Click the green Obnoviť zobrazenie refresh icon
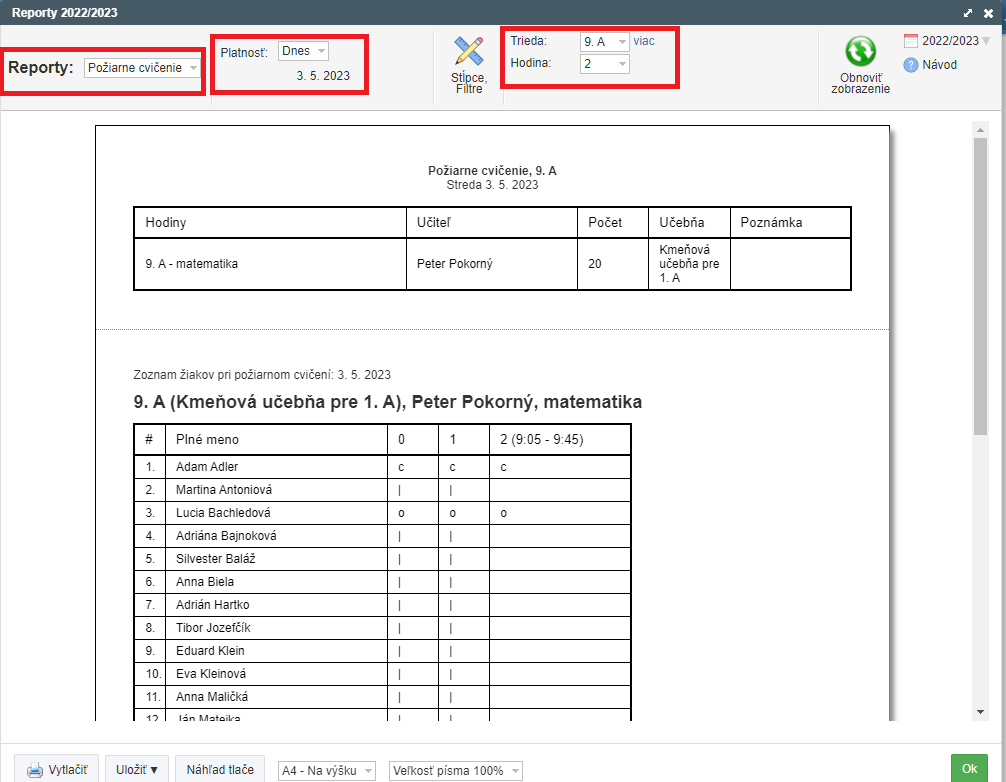The image size is (1006, 782). click(860, 51)
